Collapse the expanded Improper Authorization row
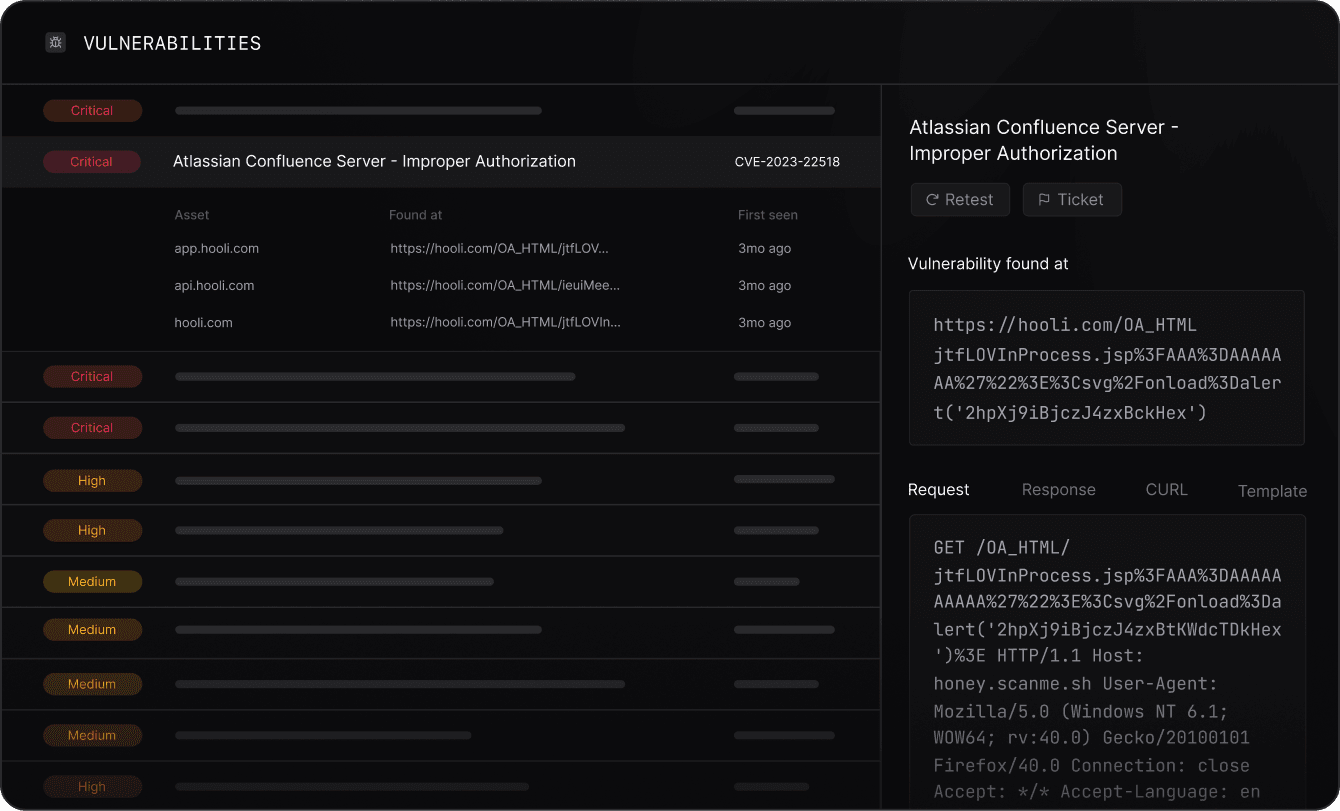Image resolution: width=1340 pixels, height=811 pixels. (x=440, y=161)
